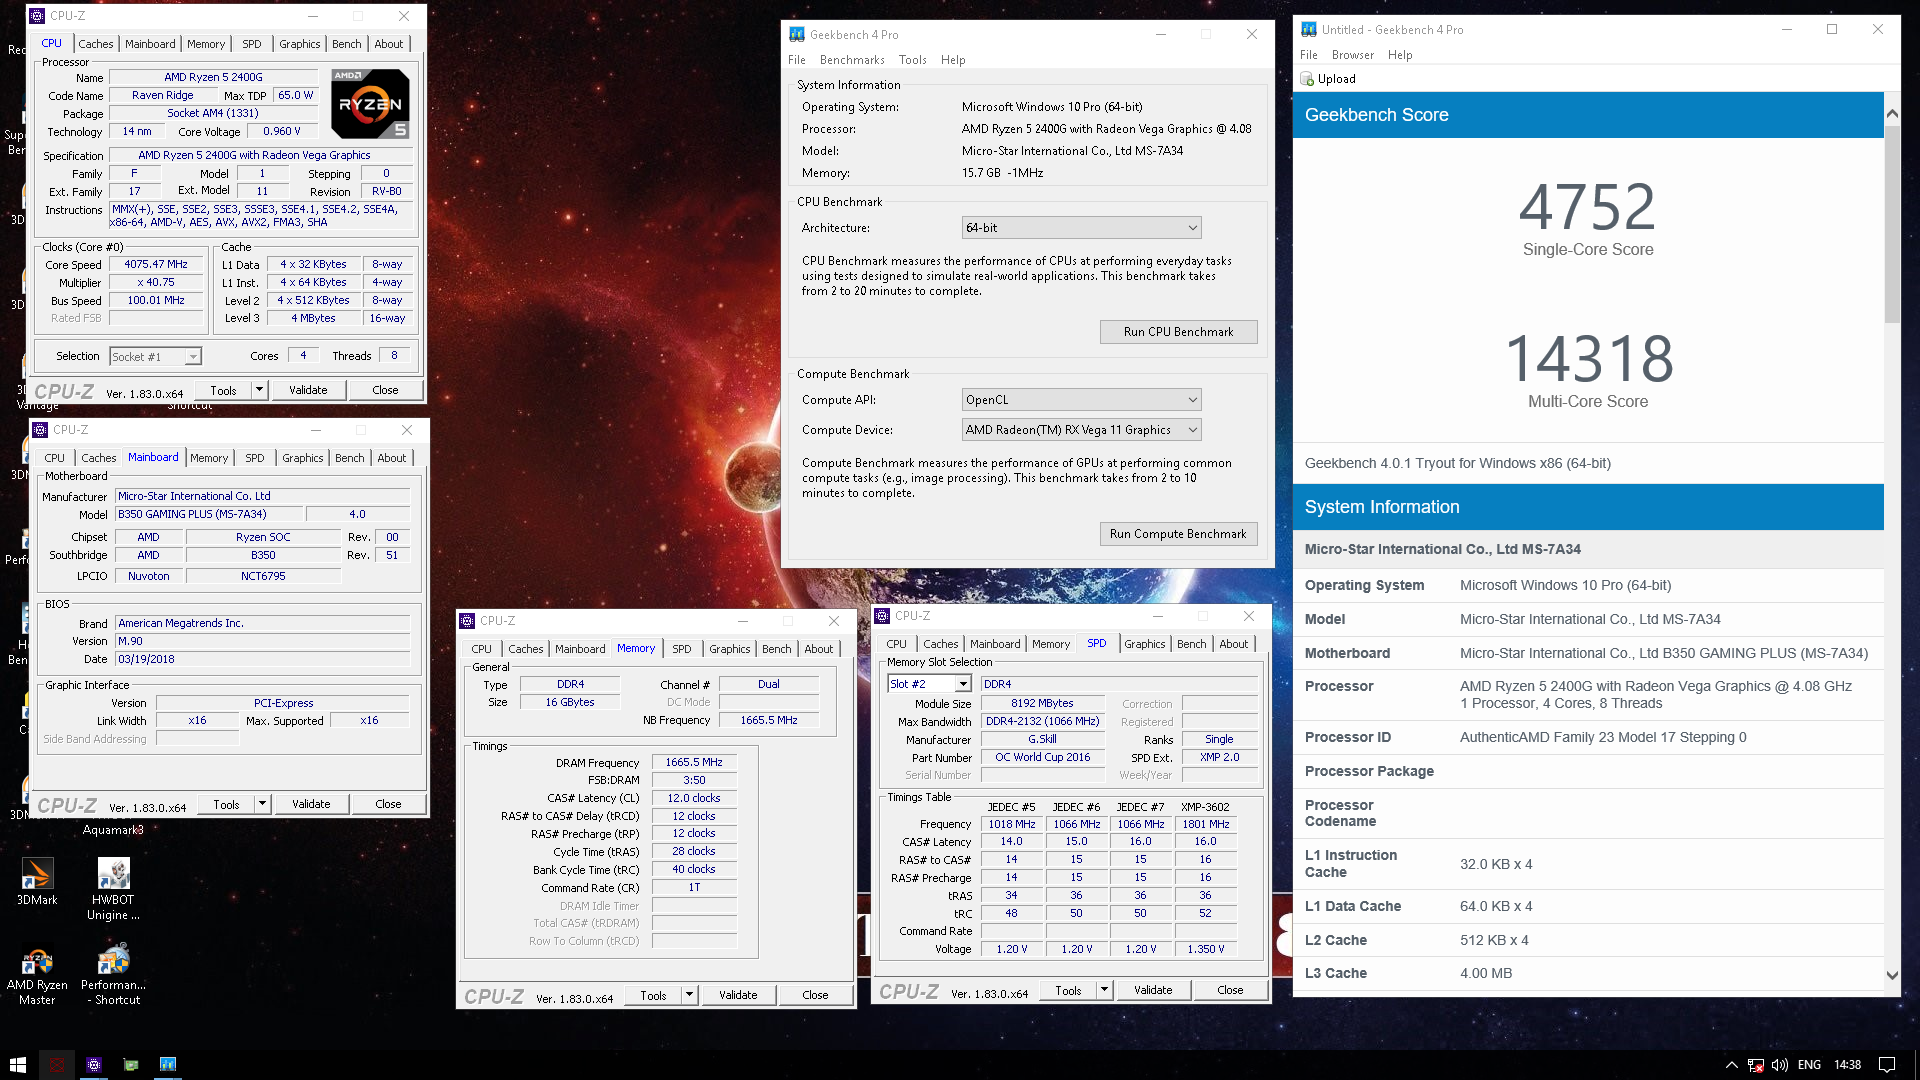This screenshot has height=1080, width=1920.
Task: Click Close in the CPU-Z SPD window
Action: click(x=1230, y=990)
